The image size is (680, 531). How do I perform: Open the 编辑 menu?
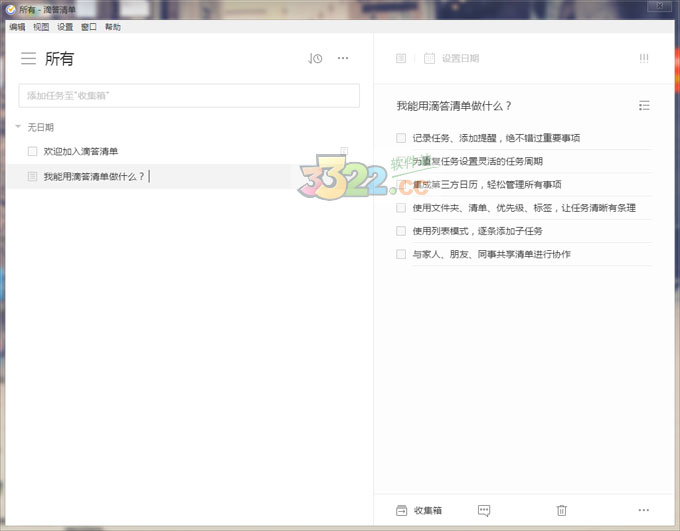[x=17, y=27]
